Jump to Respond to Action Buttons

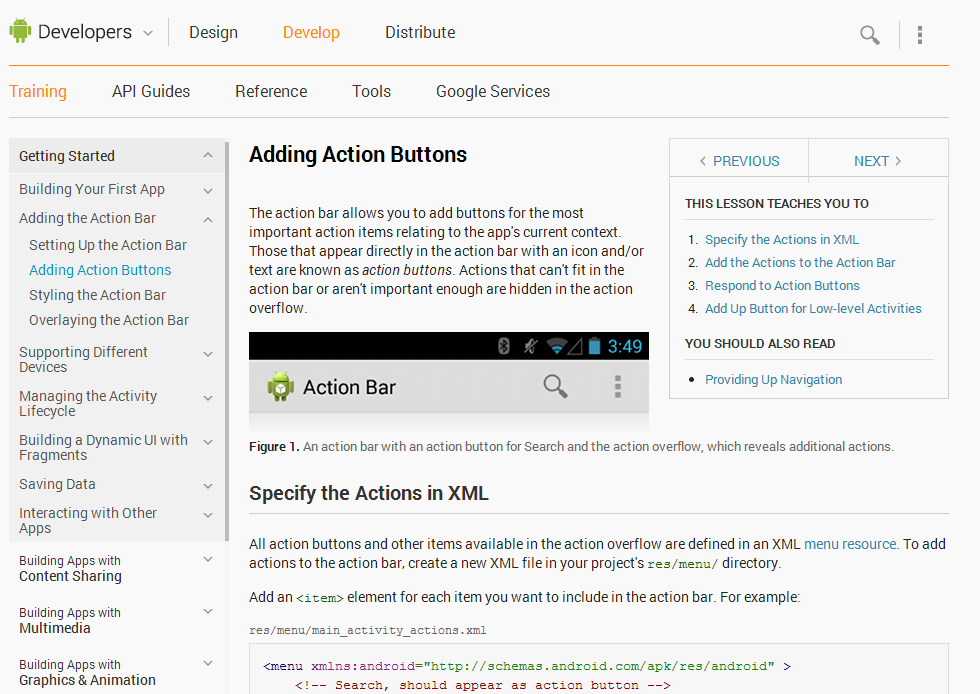pos(782,286)
